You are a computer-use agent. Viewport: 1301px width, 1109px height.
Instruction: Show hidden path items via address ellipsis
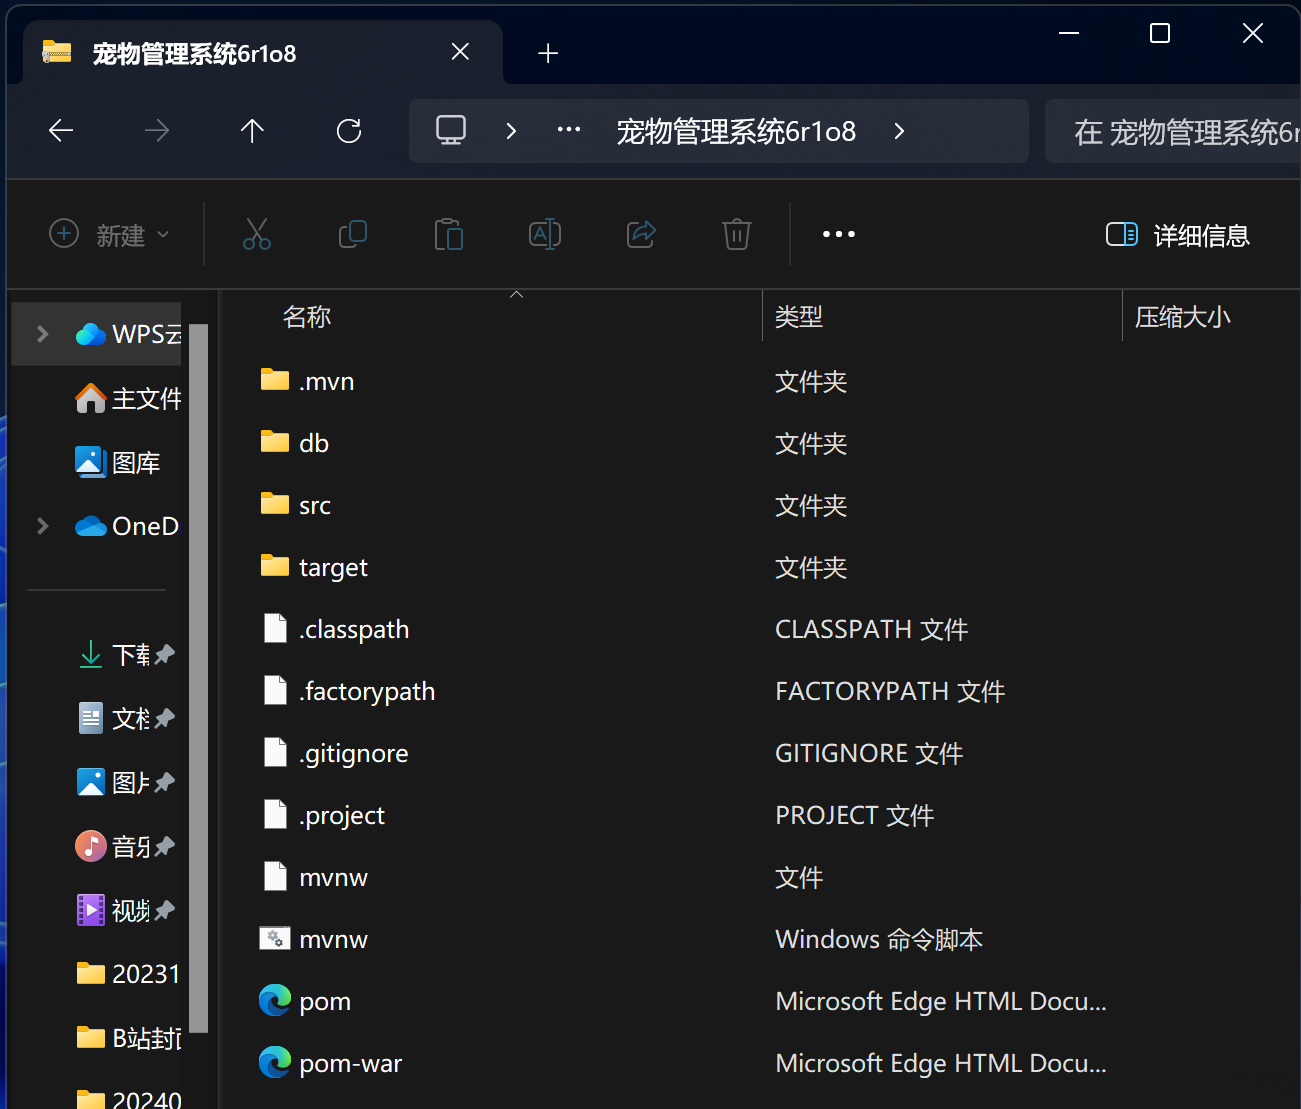[x=569, y=130]
